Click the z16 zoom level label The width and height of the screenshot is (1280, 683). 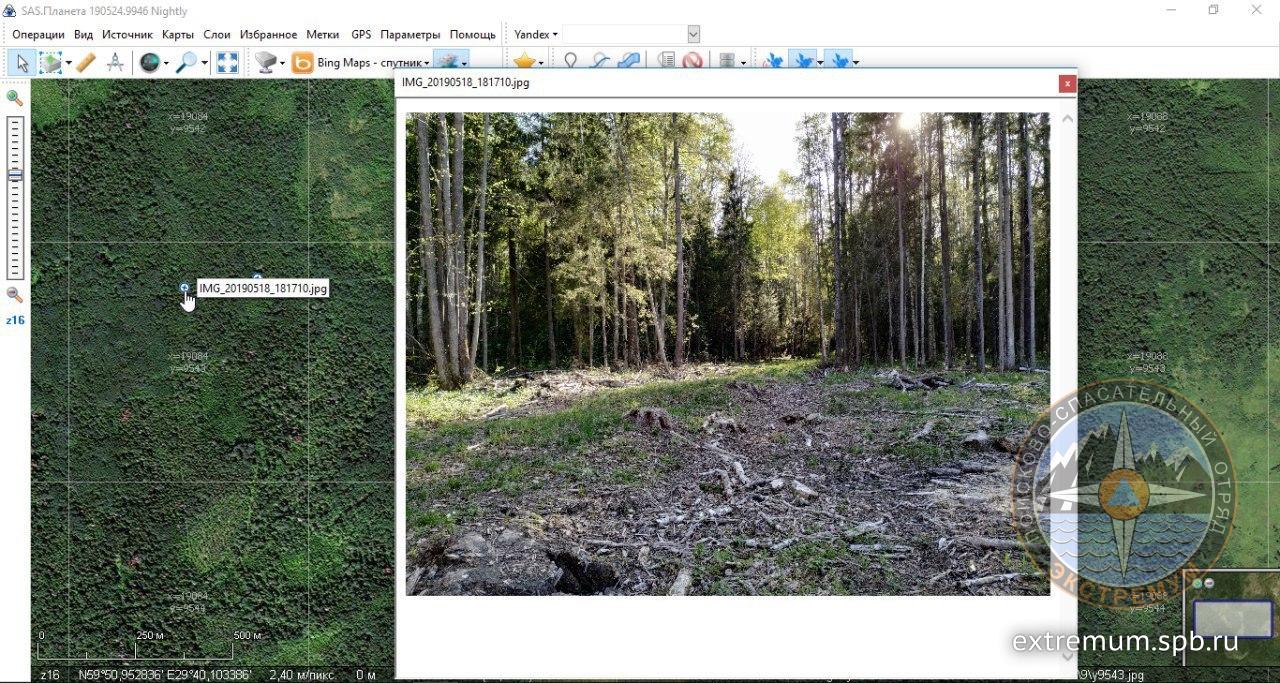click(x=15, y=320)
